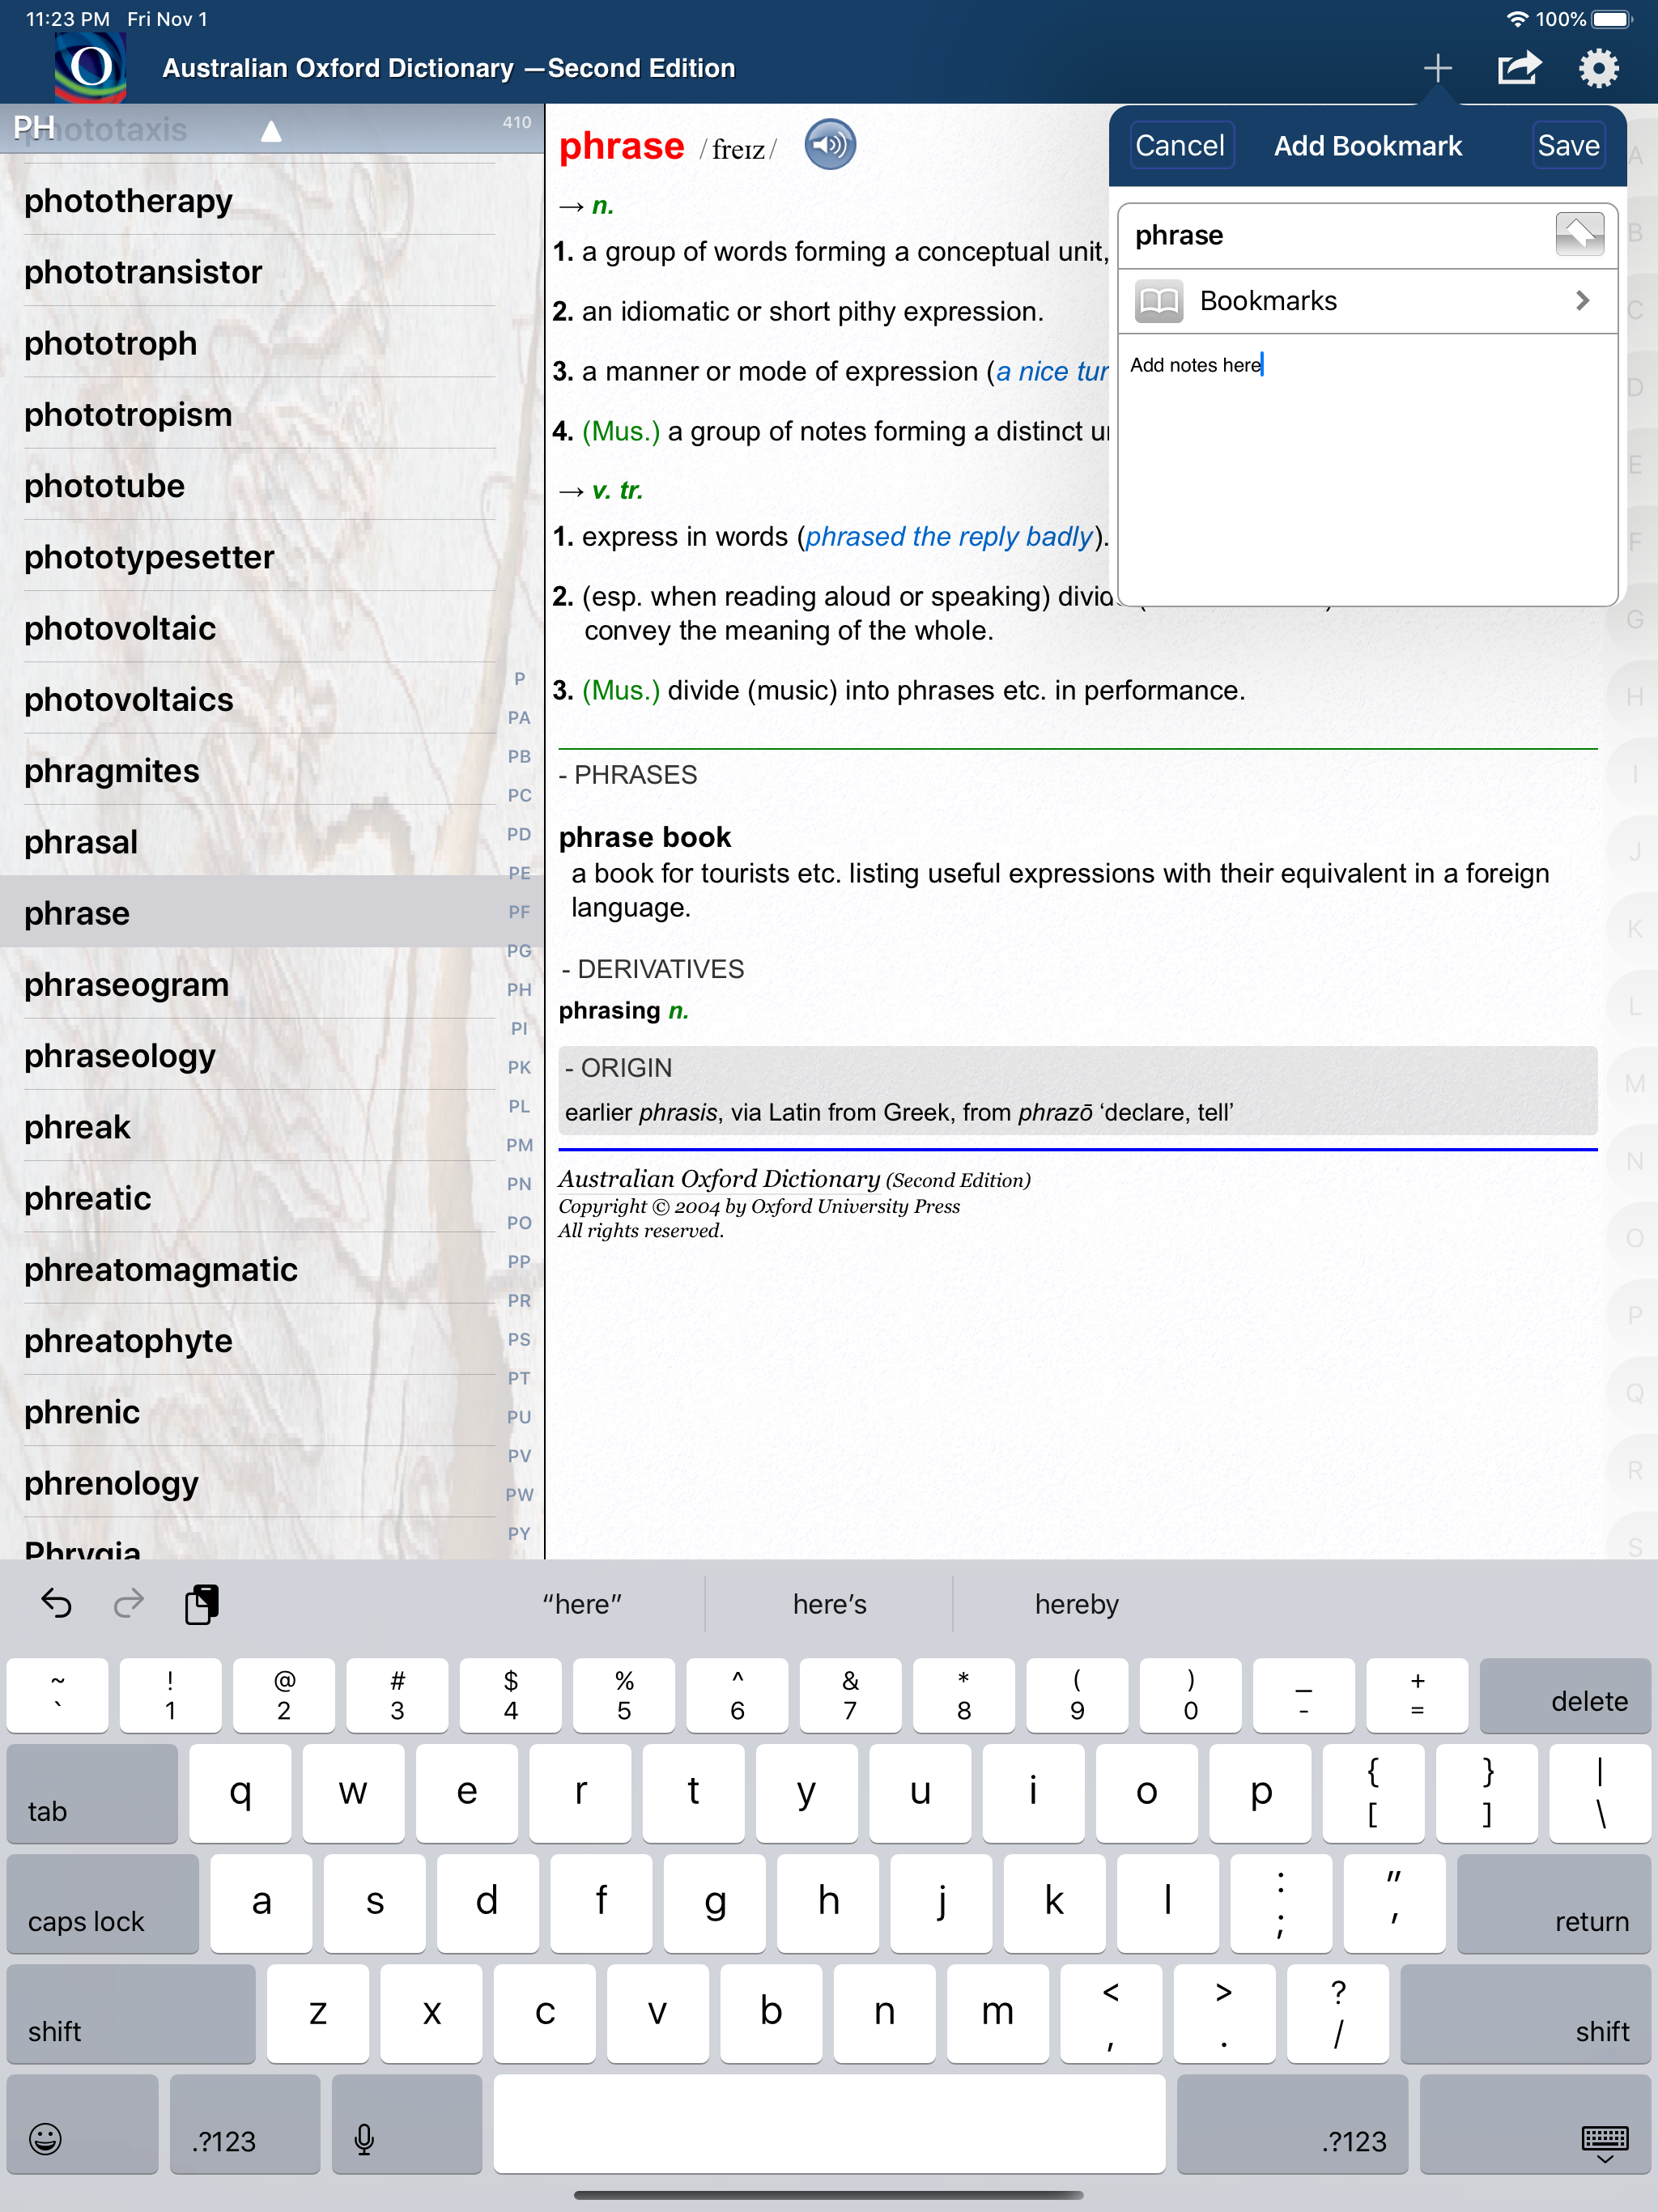Select 'phototypesetter' in the word list
Viewport: 1658px width, 2212px height.
coord(260,556)
